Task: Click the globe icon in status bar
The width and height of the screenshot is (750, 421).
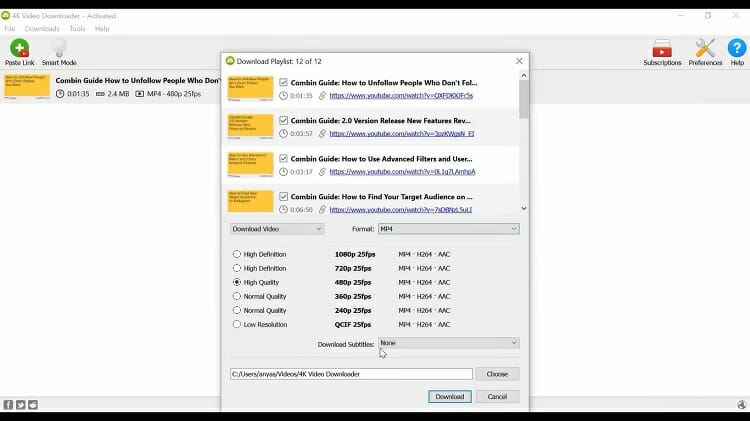Action: pos(741,405)
